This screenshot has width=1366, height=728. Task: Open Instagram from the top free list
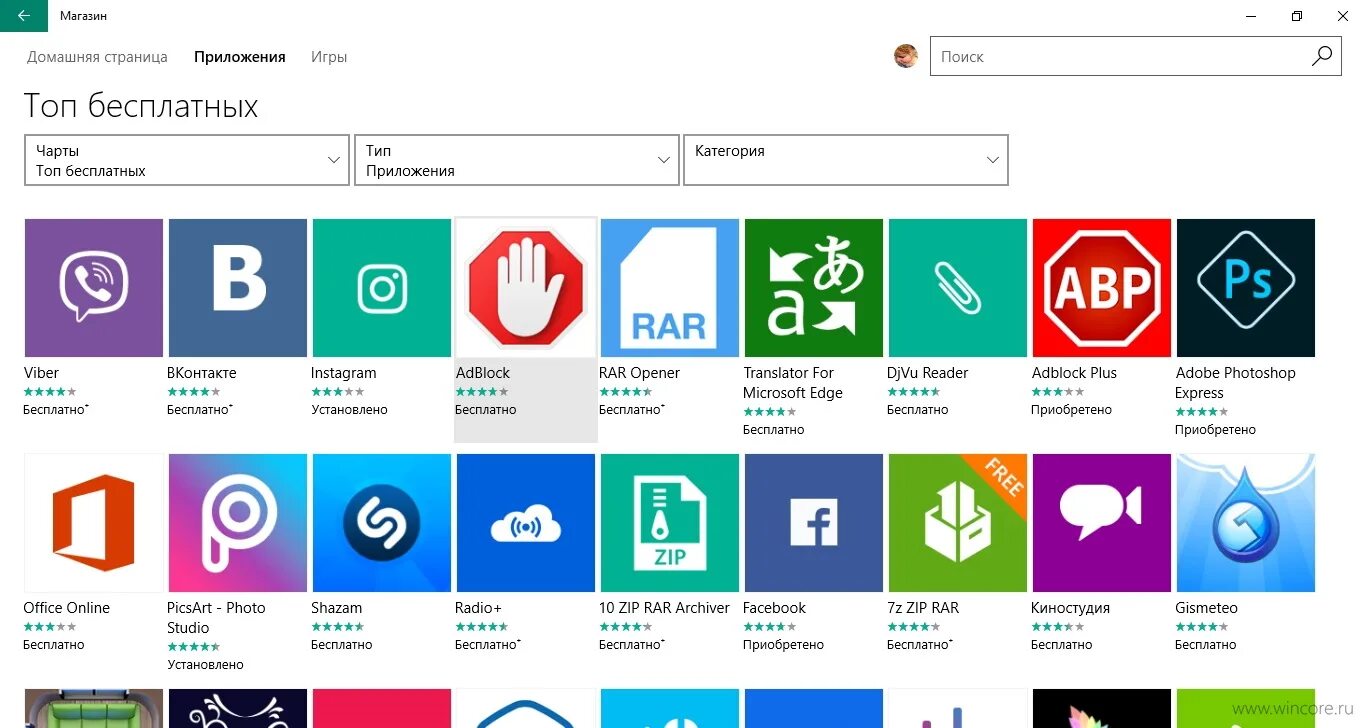tap(381, 287)
